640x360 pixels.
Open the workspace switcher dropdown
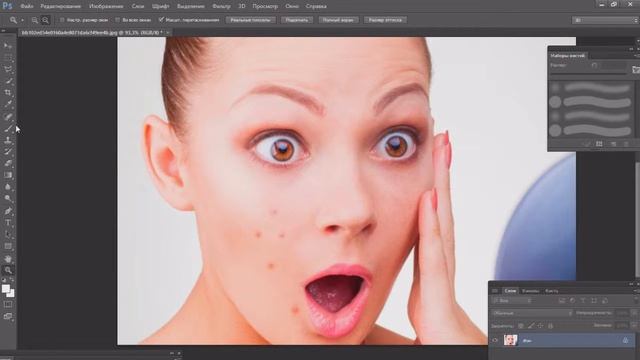coord(606,20)
